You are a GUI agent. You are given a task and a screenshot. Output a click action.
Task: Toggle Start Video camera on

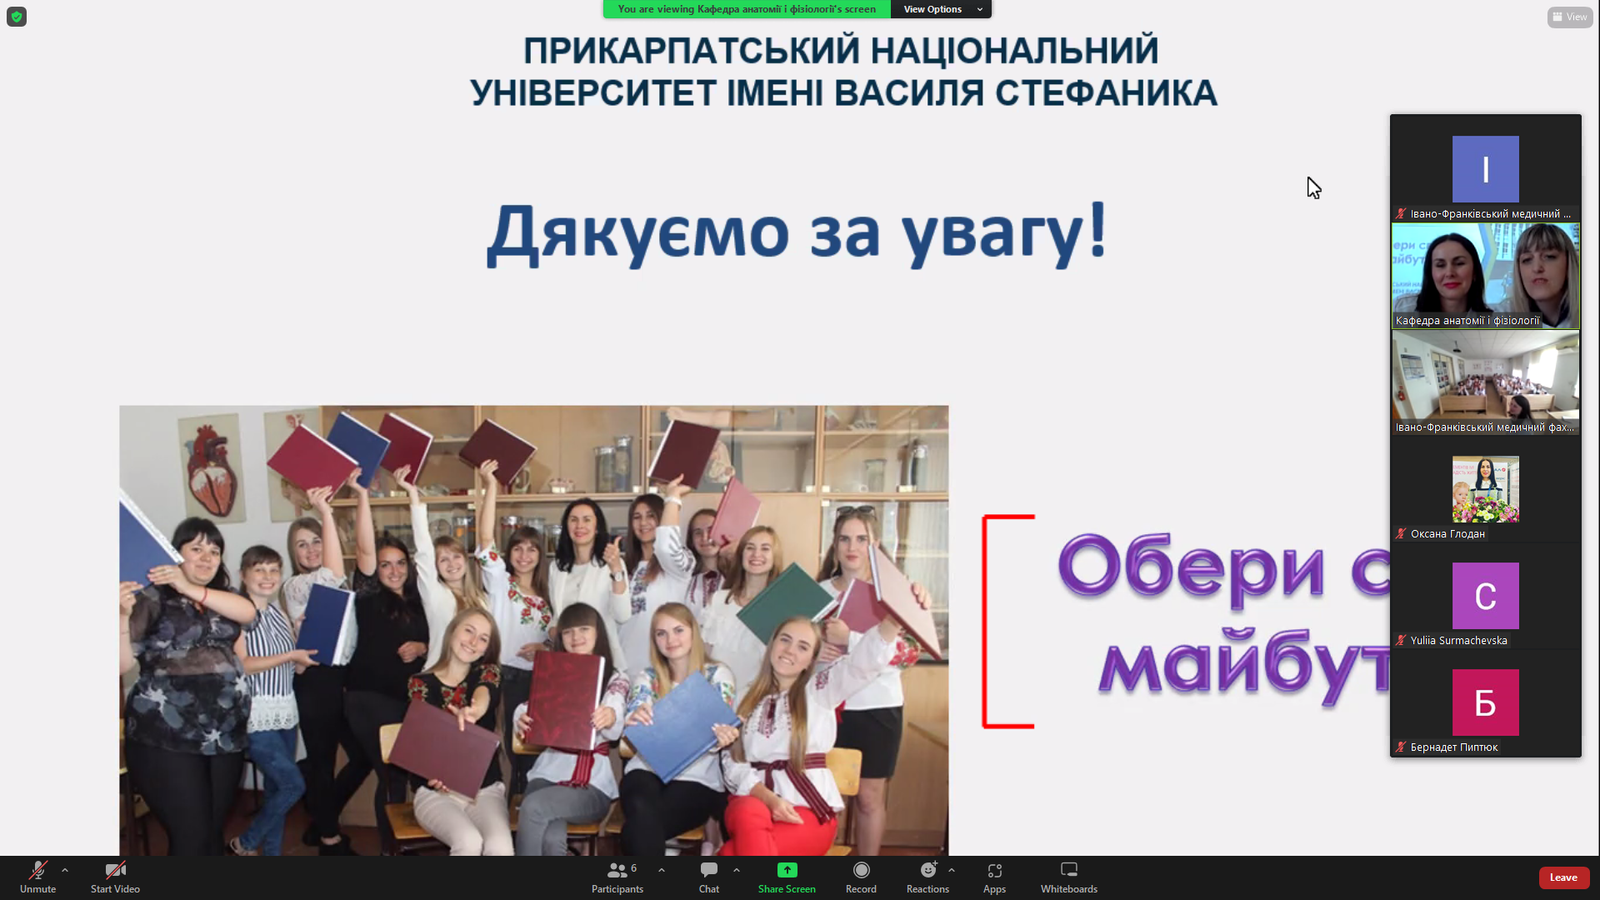click(115, 877)
